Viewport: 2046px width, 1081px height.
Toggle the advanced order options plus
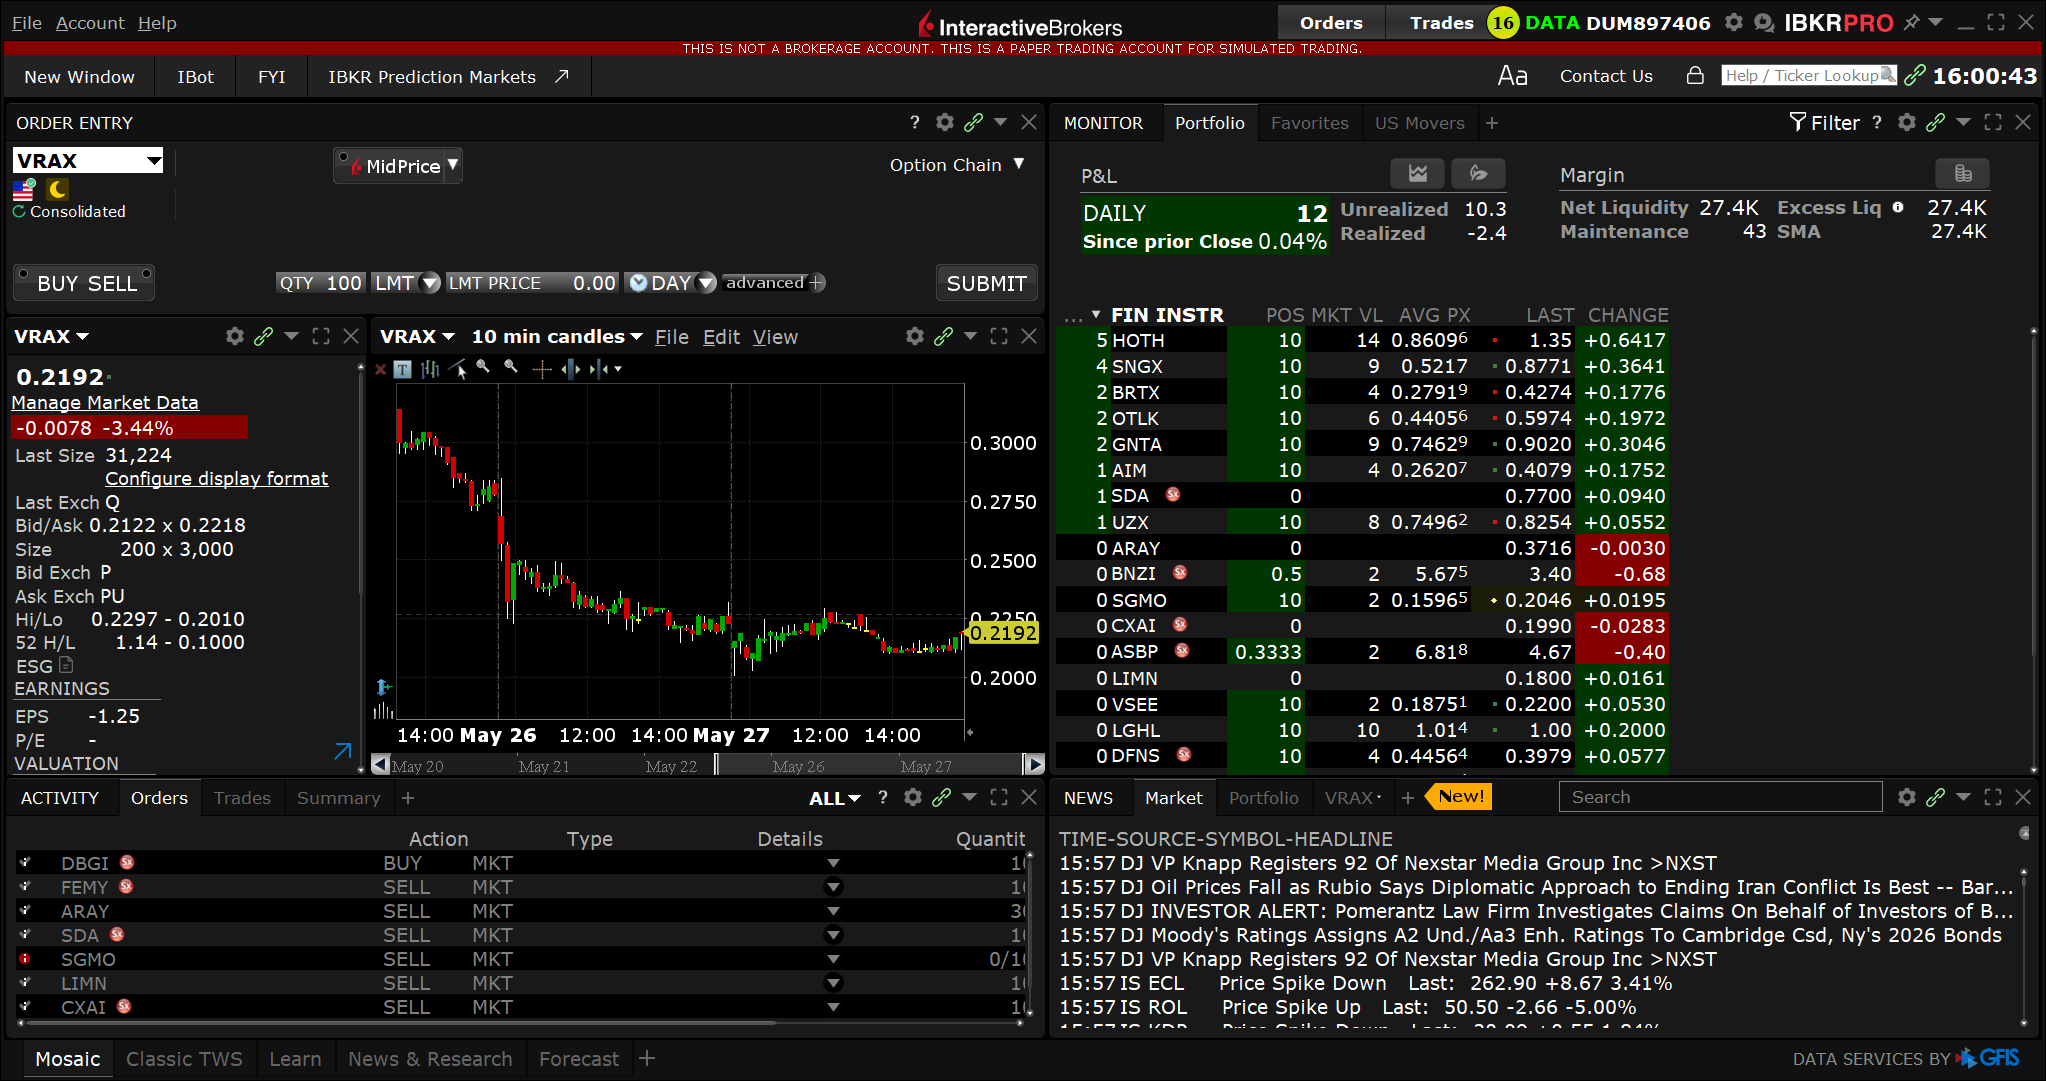coord(816,283)
